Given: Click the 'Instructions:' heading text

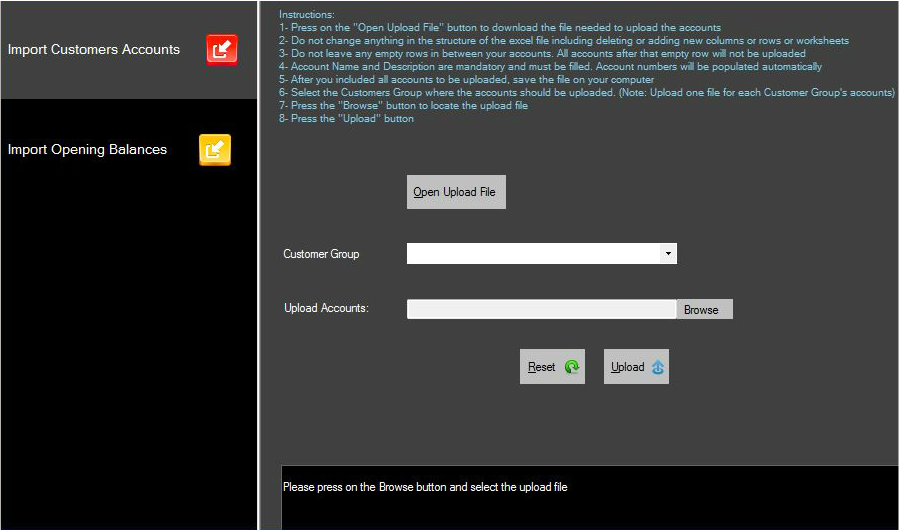Looking at the screenshot, I should [x=307, y=14].
